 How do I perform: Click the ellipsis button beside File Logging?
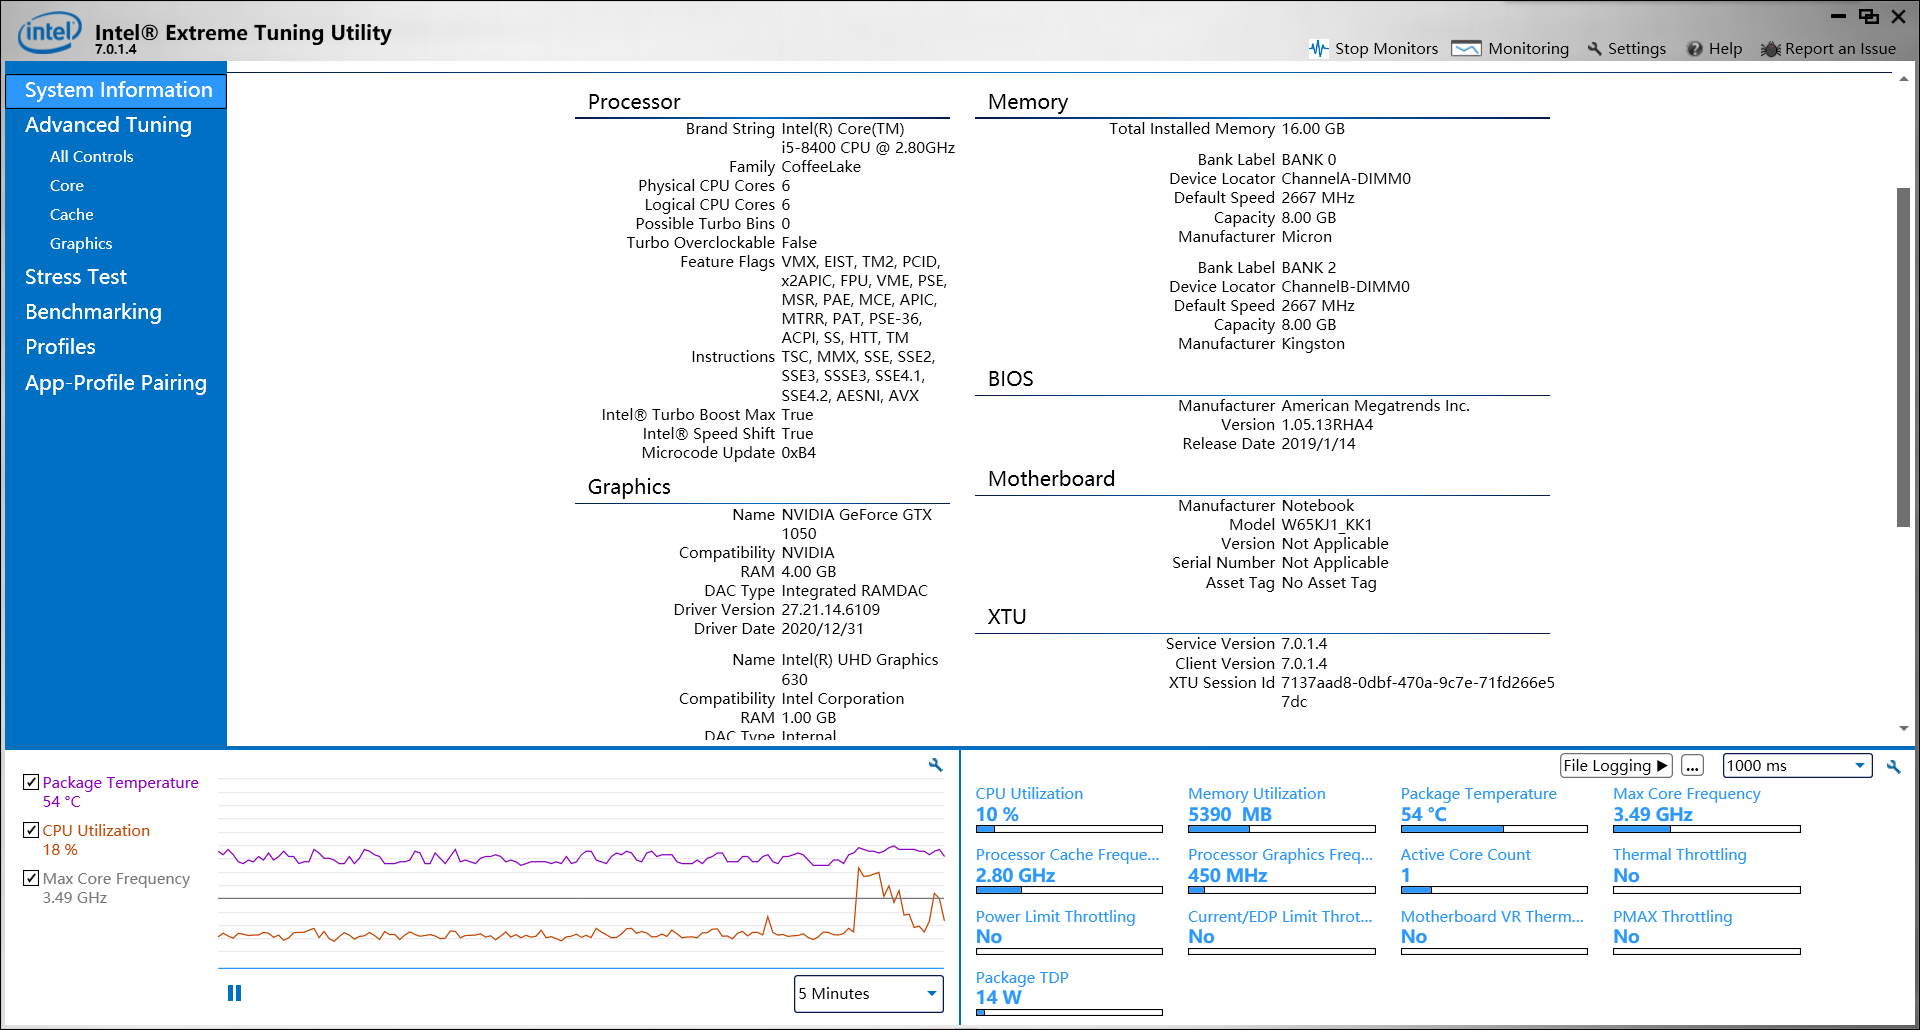tap(1692, 766)
